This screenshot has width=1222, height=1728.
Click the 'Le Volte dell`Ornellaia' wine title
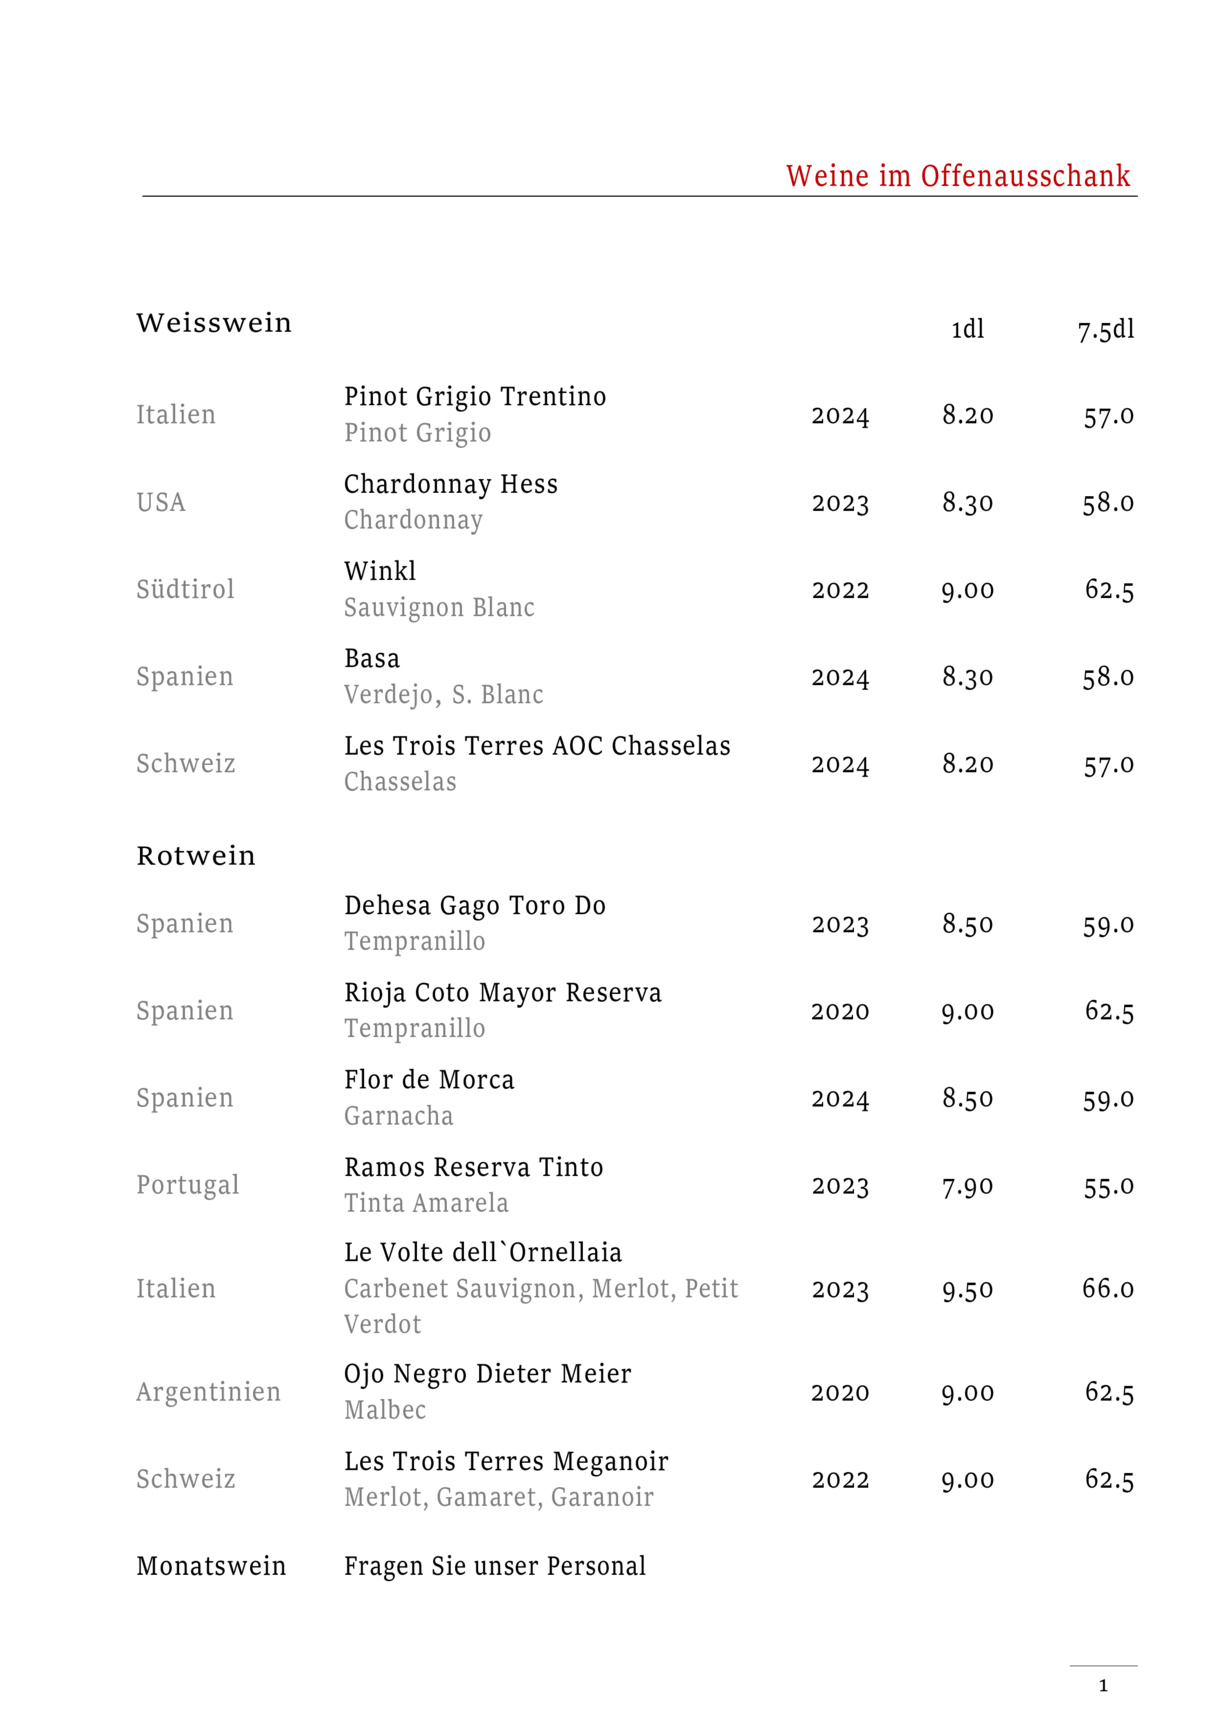click(x=483, y=1252)
